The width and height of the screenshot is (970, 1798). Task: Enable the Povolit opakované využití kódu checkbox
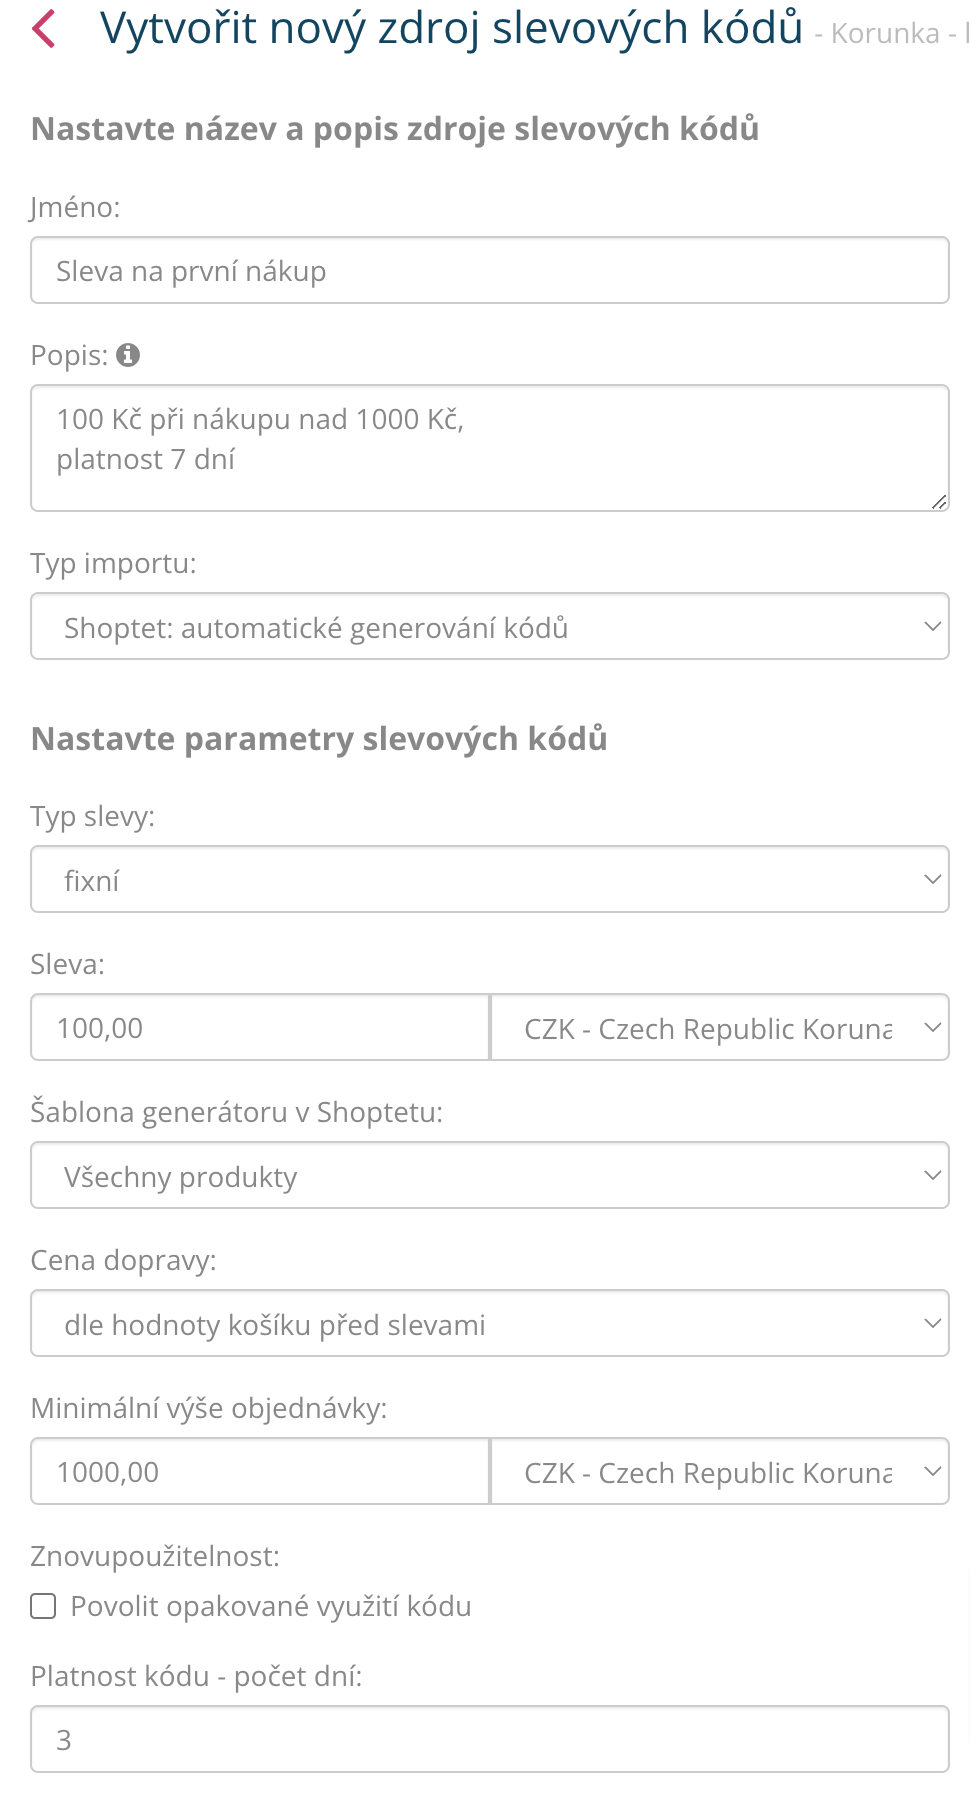coord(43,1606)
